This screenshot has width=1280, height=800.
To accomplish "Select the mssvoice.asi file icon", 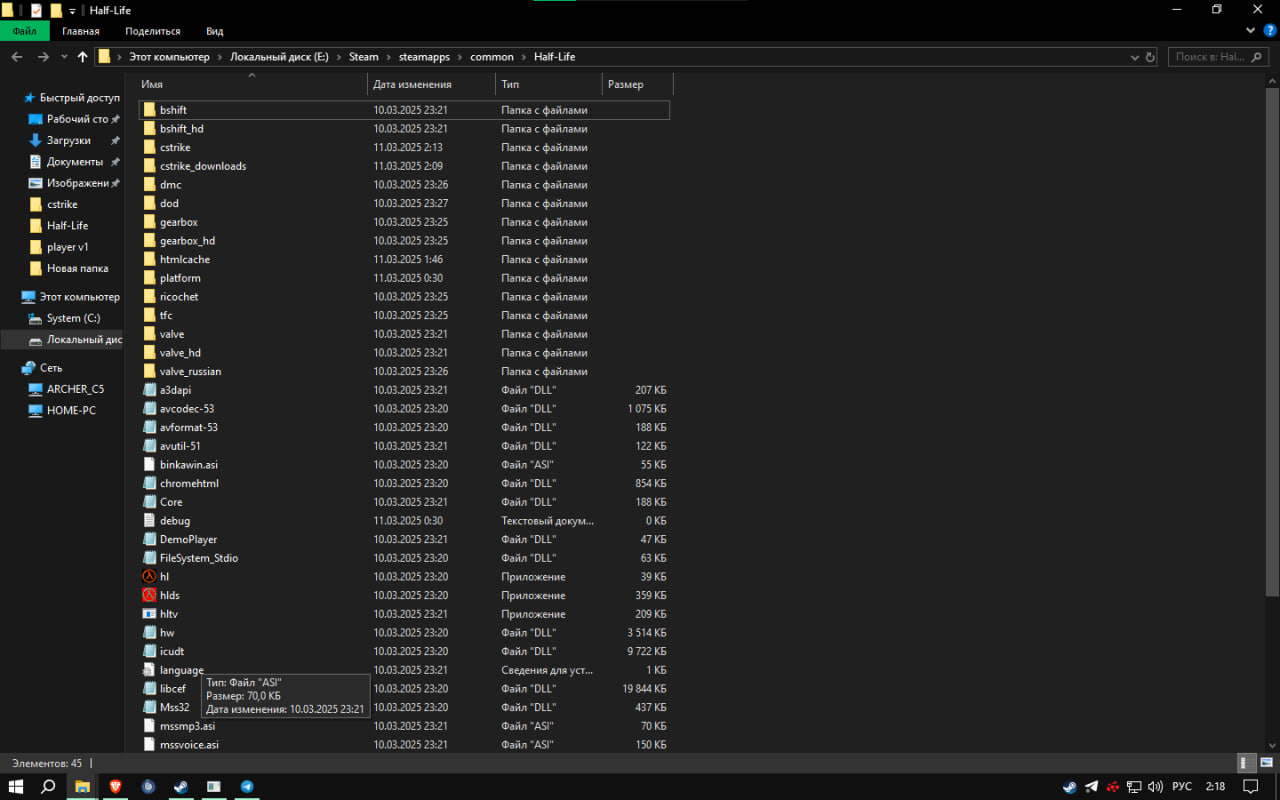I will point(149,745).
